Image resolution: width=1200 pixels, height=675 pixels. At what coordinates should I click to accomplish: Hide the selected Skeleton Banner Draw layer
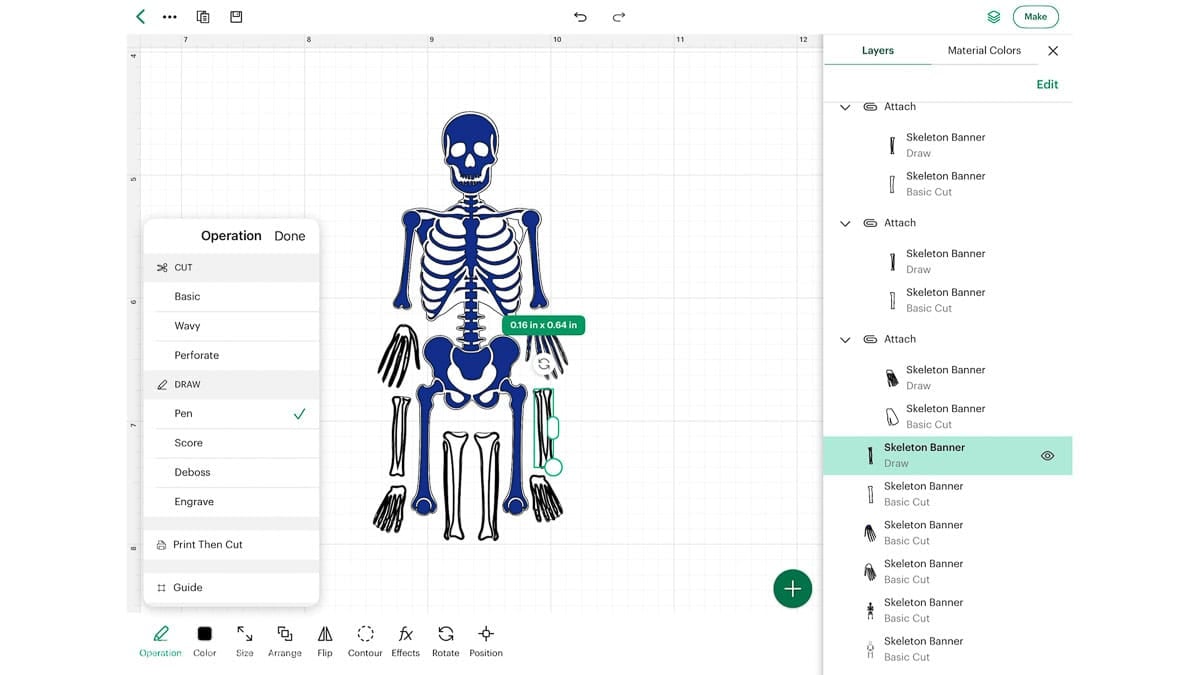[x=1047, y=456]
